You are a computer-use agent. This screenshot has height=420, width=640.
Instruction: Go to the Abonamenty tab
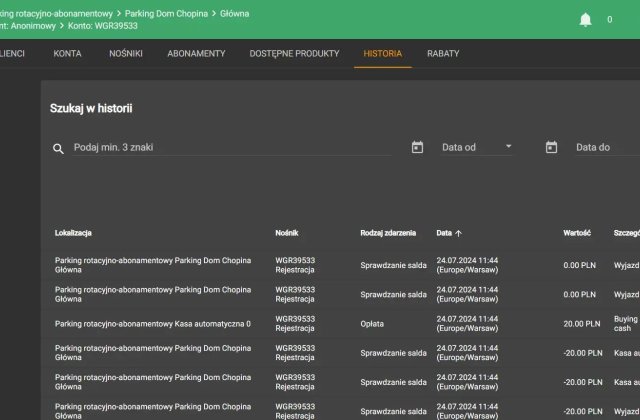[x=196, y=53]
